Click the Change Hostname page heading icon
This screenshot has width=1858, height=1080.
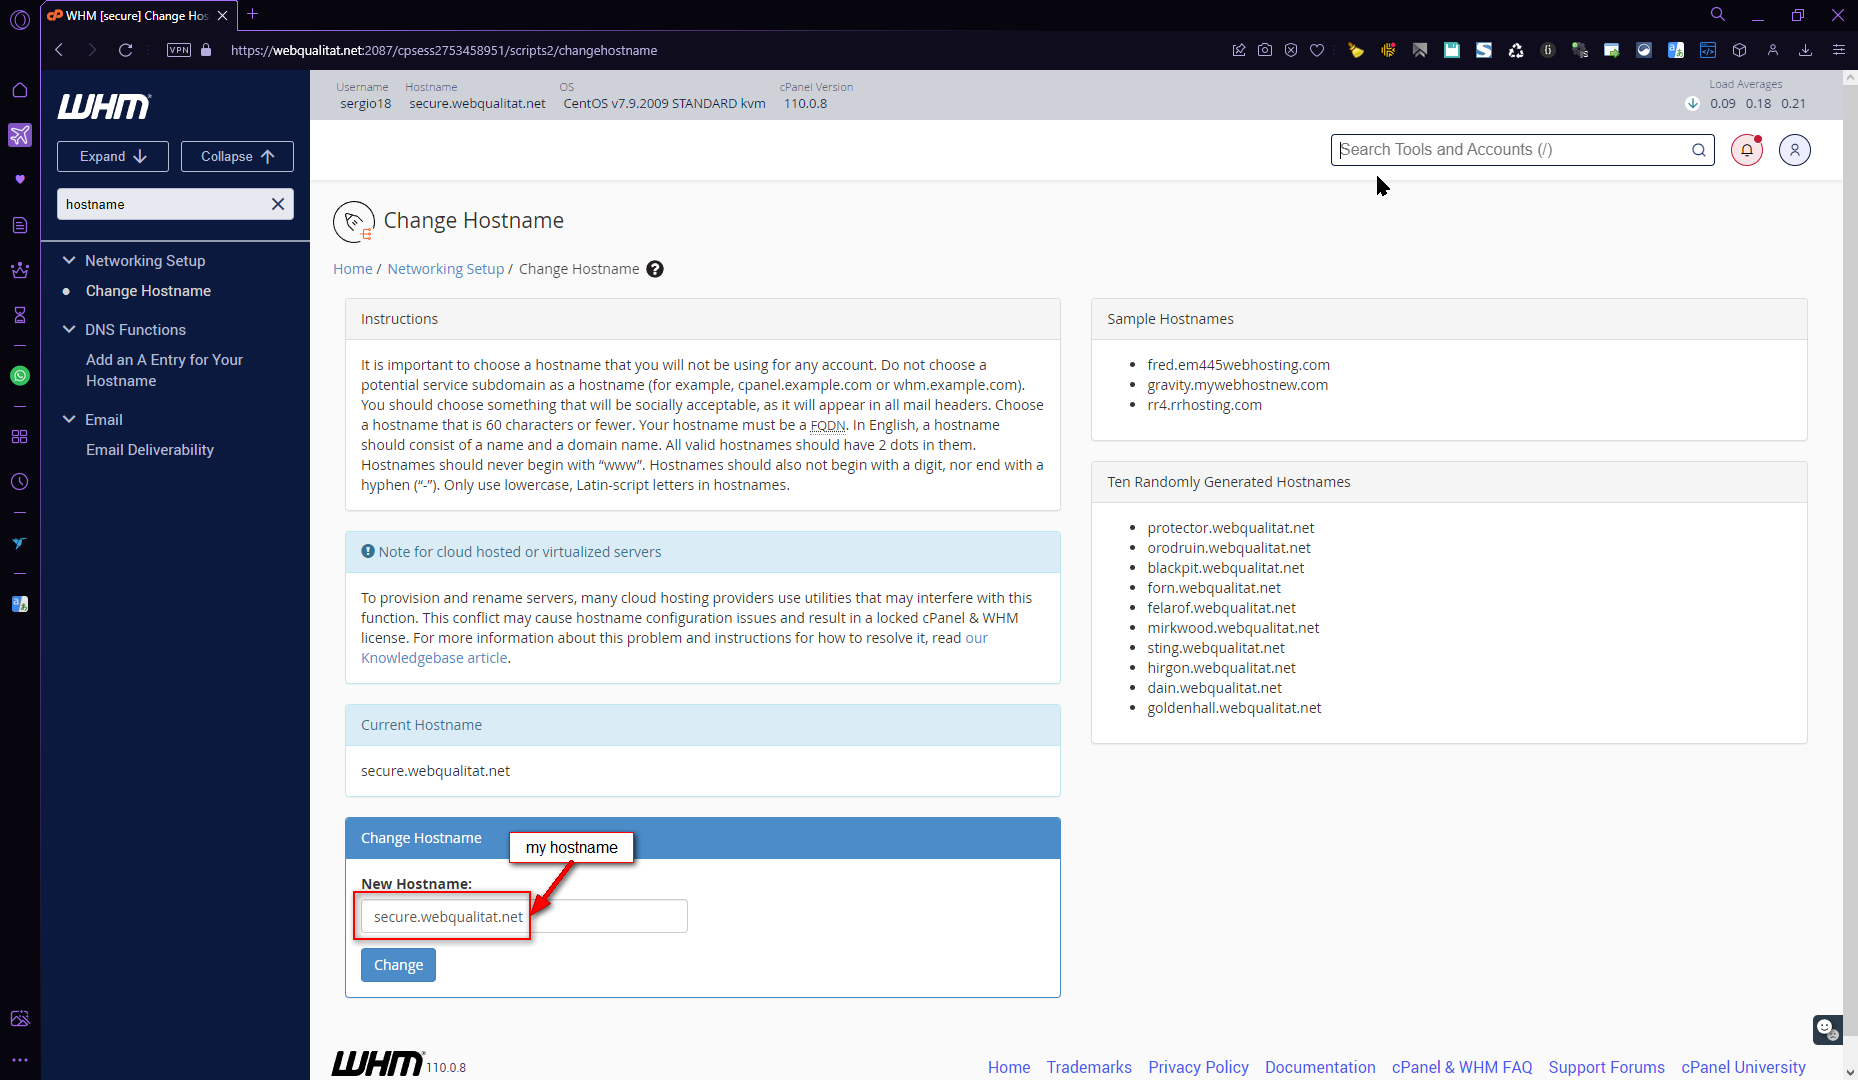tap(353, 221)
